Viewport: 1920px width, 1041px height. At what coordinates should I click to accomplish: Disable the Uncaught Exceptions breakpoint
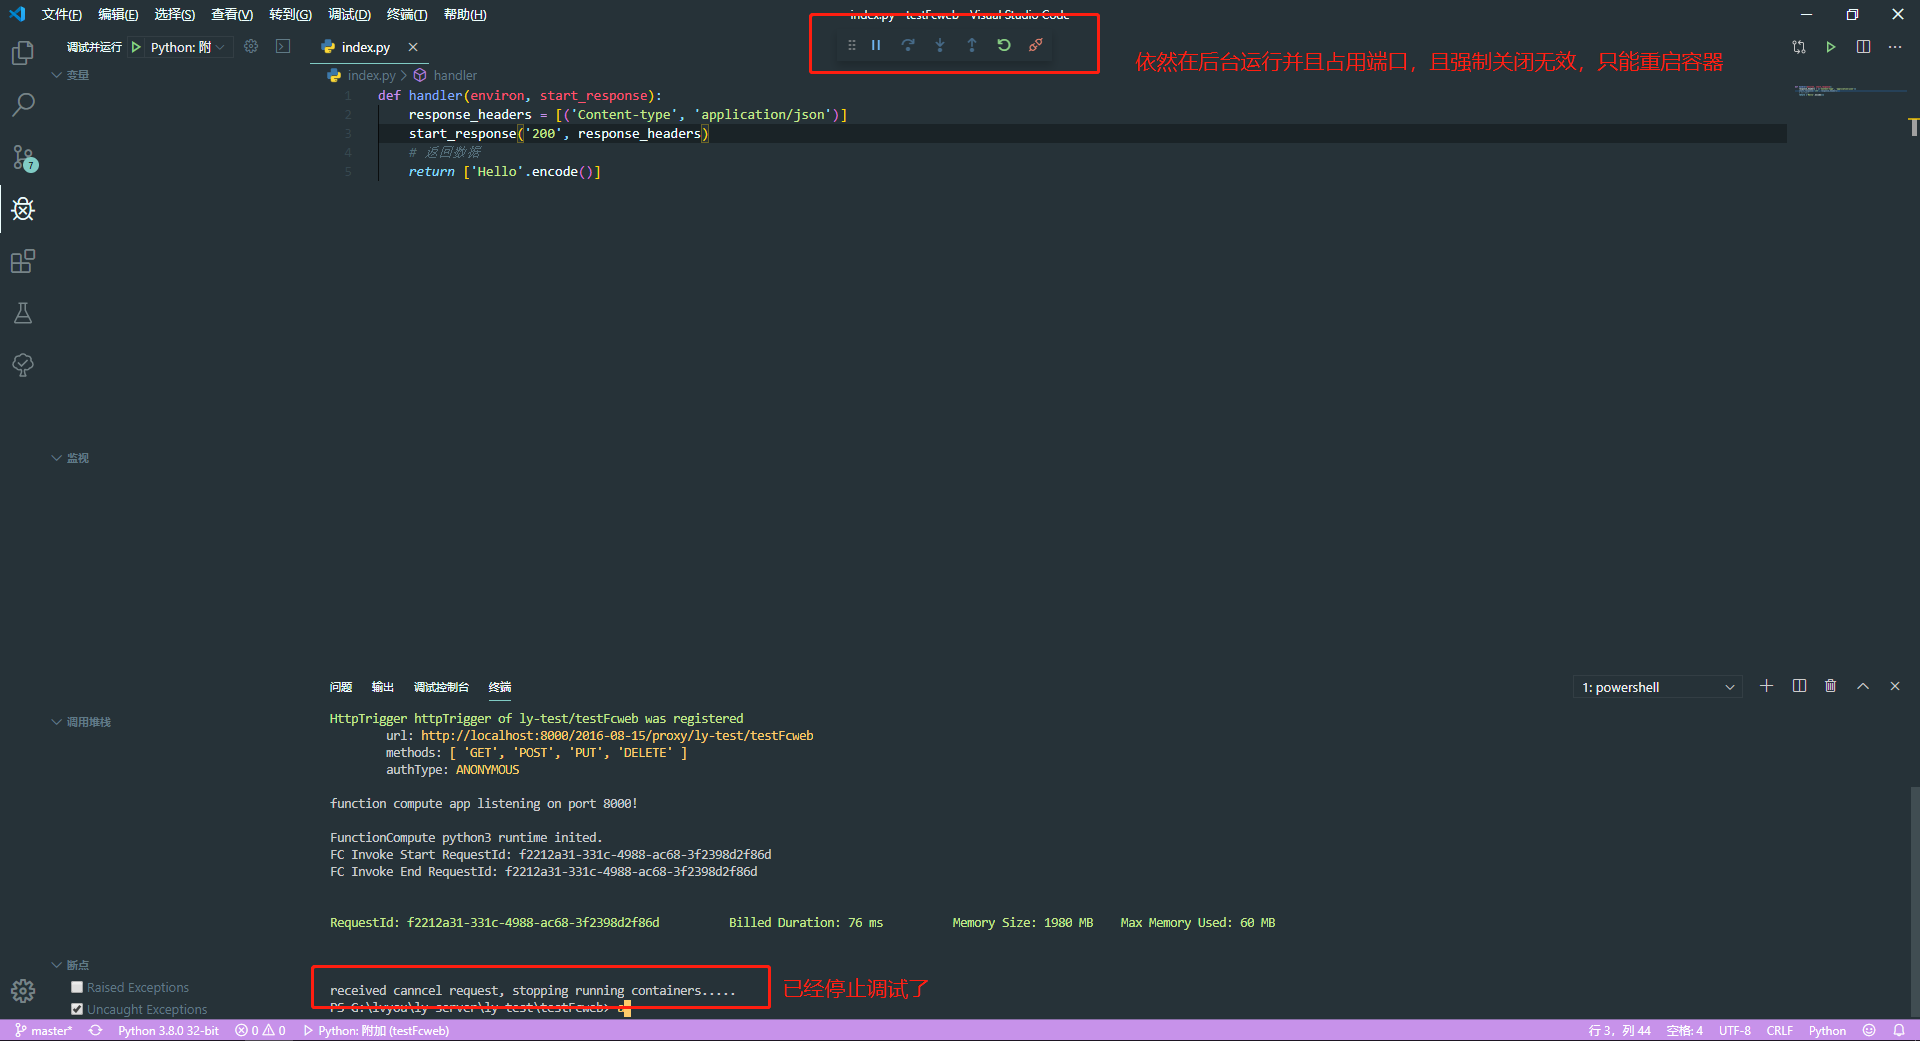point(76,1009)
